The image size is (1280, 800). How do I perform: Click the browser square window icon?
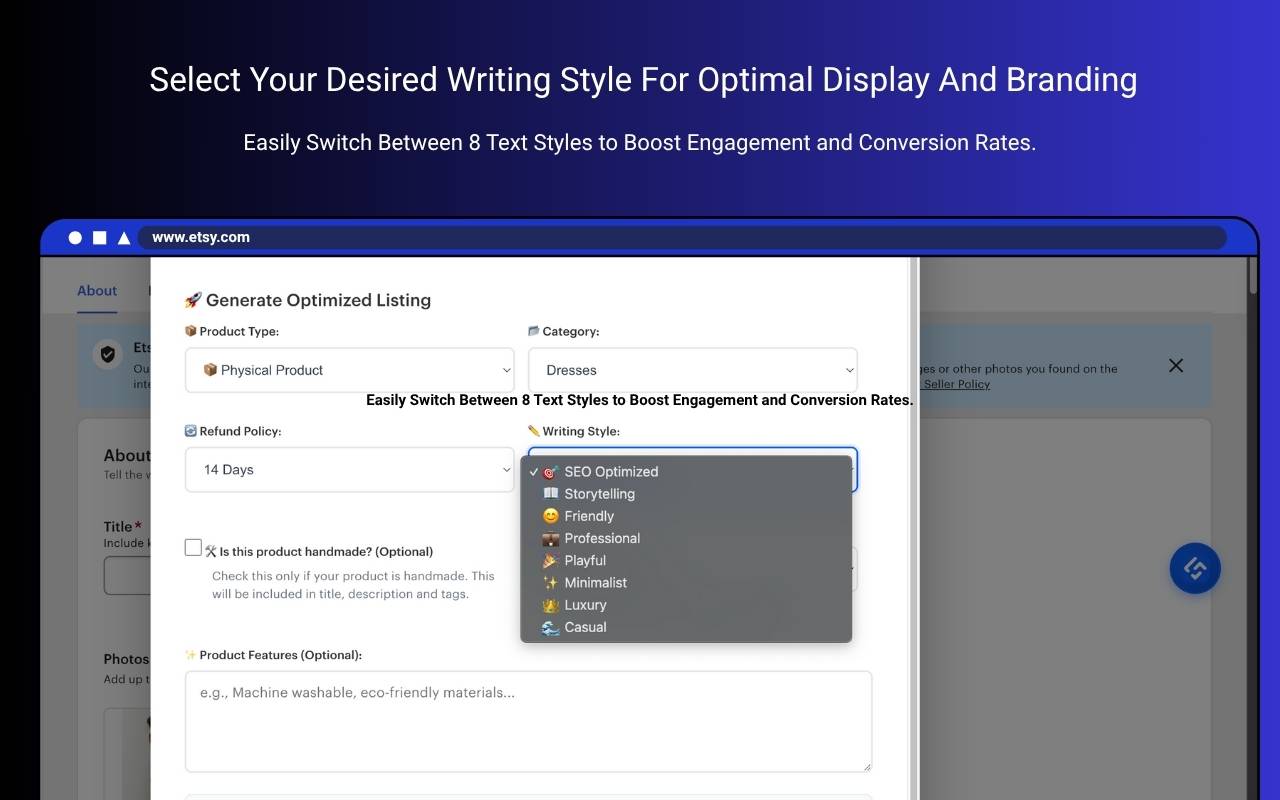coord(100,237)
